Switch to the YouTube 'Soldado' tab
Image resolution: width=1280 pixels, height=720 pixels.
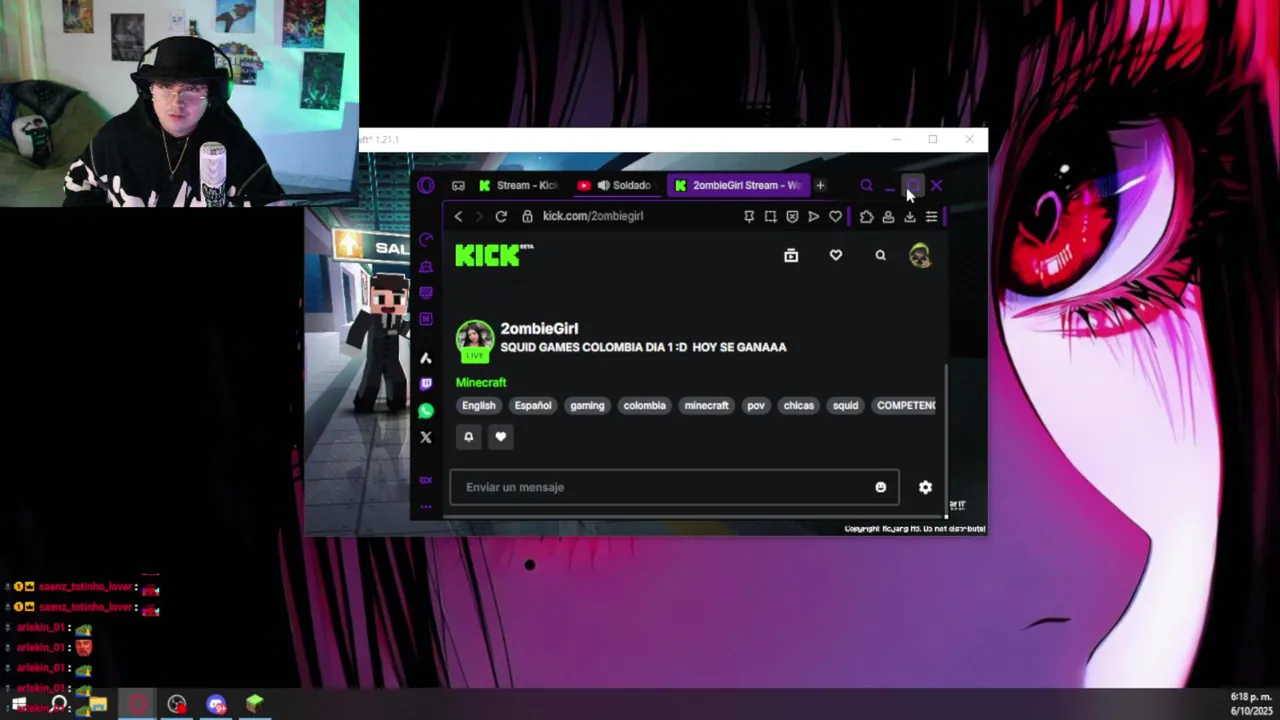(615, 185)
